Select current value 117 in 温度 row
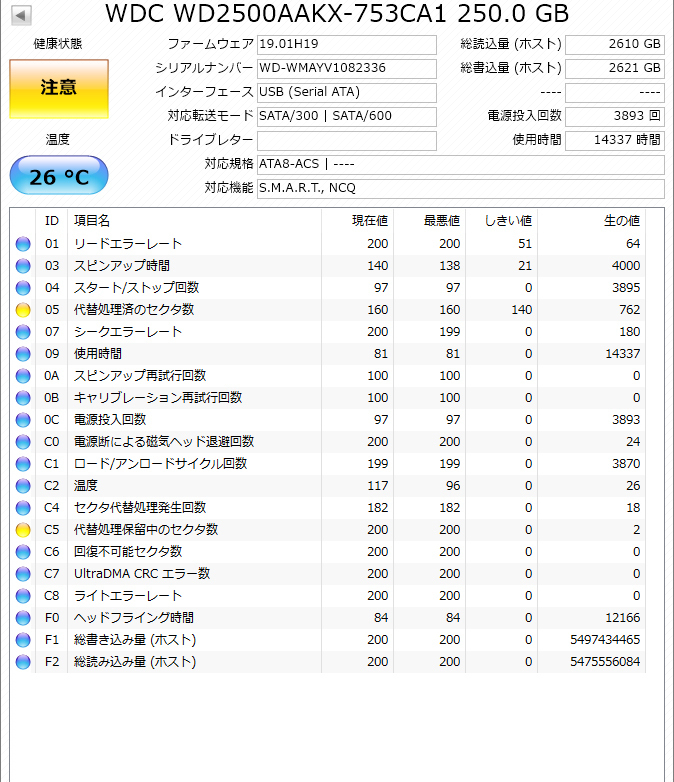Image resolution: width=674 pixels, height=782 pixels. (x=378, y=486)
